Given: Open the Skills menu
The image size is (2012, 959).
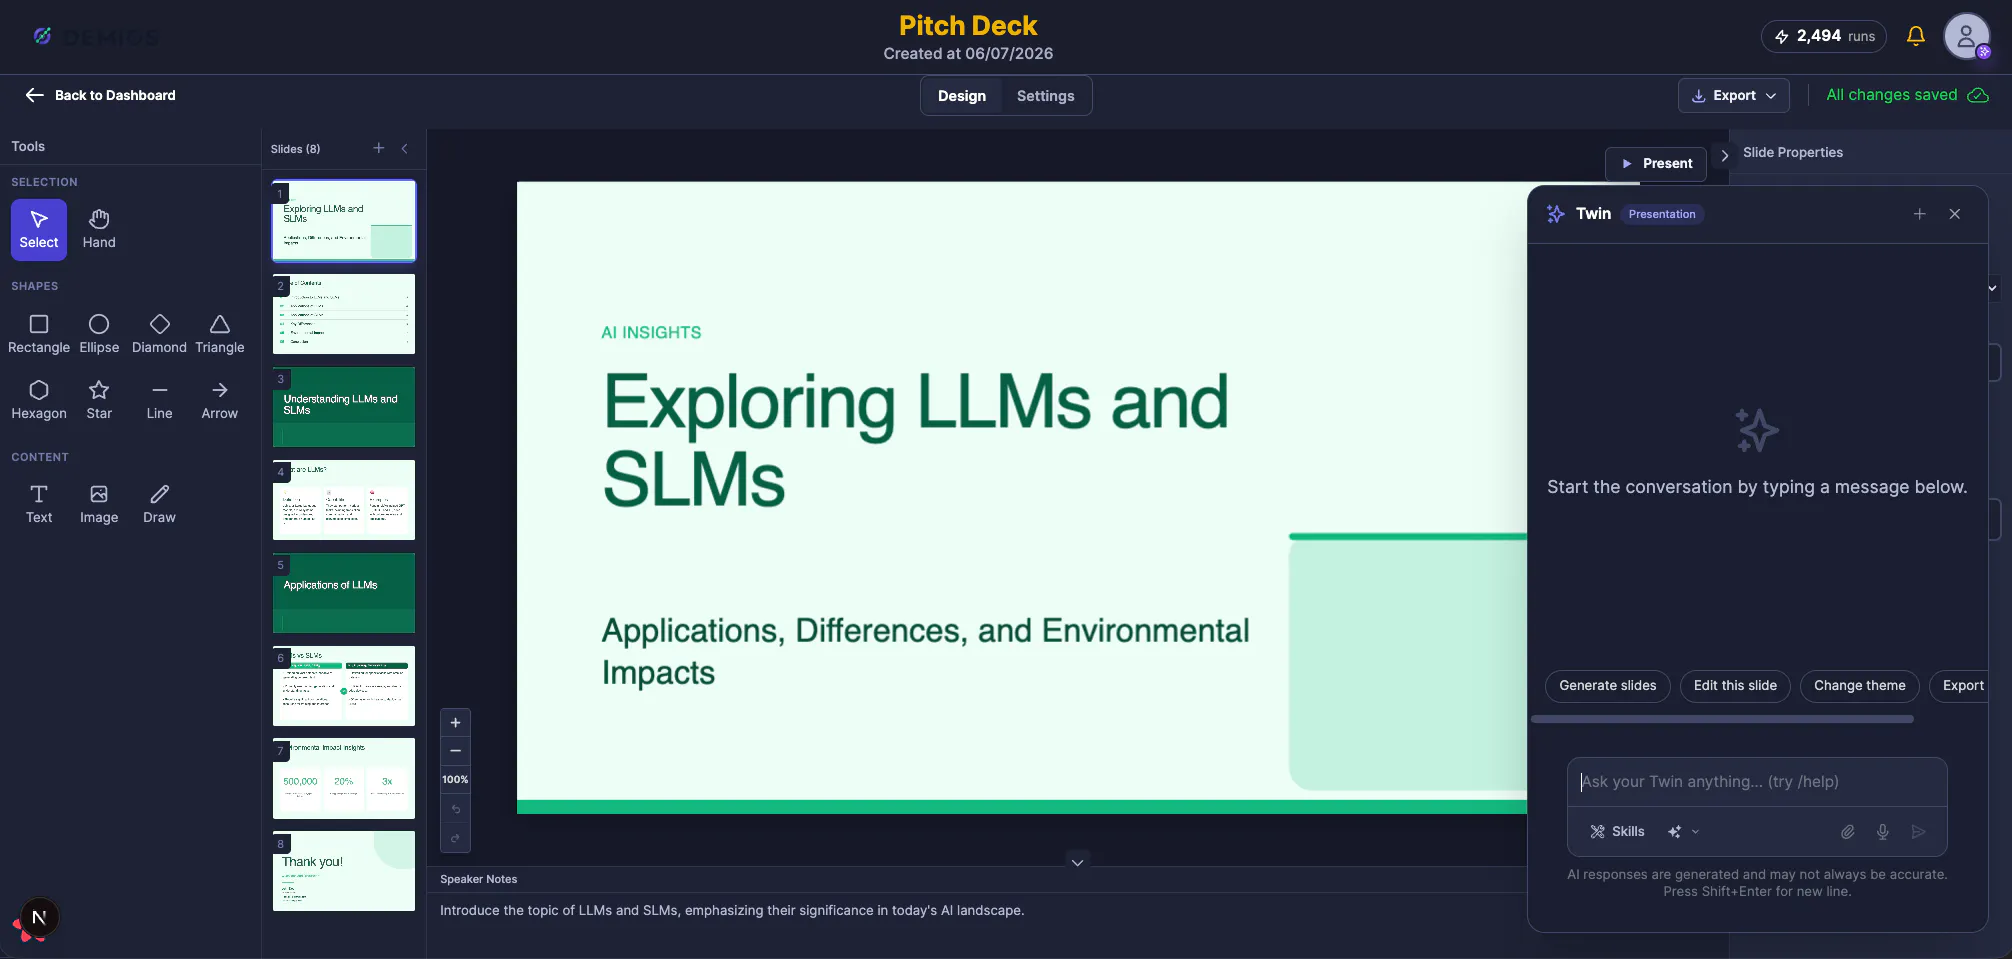Looking at the screenshot, I should point(1617,832).
